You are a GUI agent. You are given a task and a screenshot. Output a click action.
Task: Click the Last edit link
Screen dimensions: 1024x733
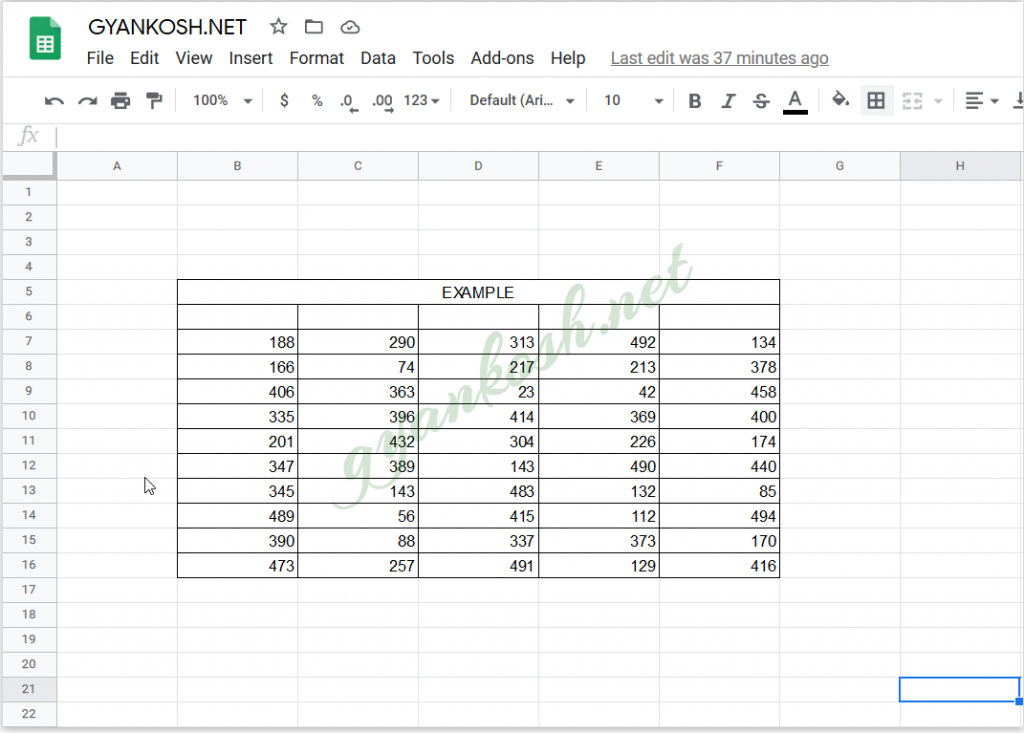coord(719,58)
